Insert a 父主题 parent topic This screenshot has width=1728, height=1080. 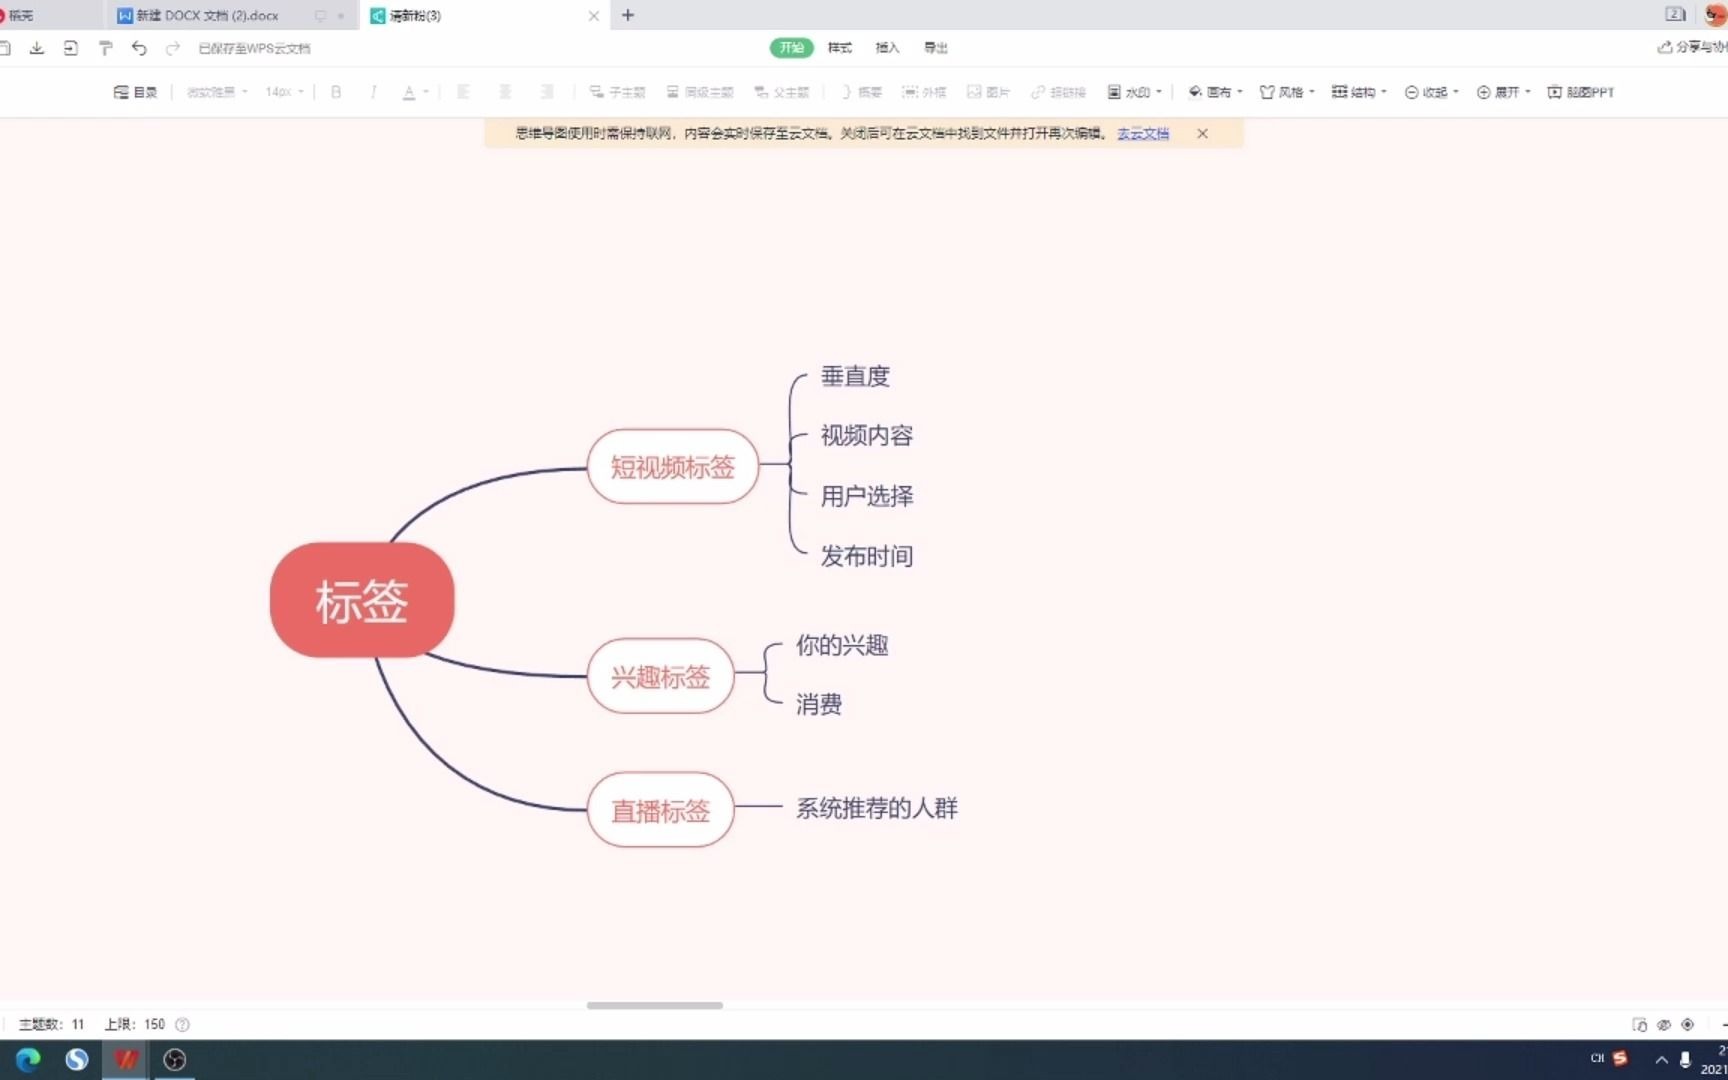click(782, 92)
